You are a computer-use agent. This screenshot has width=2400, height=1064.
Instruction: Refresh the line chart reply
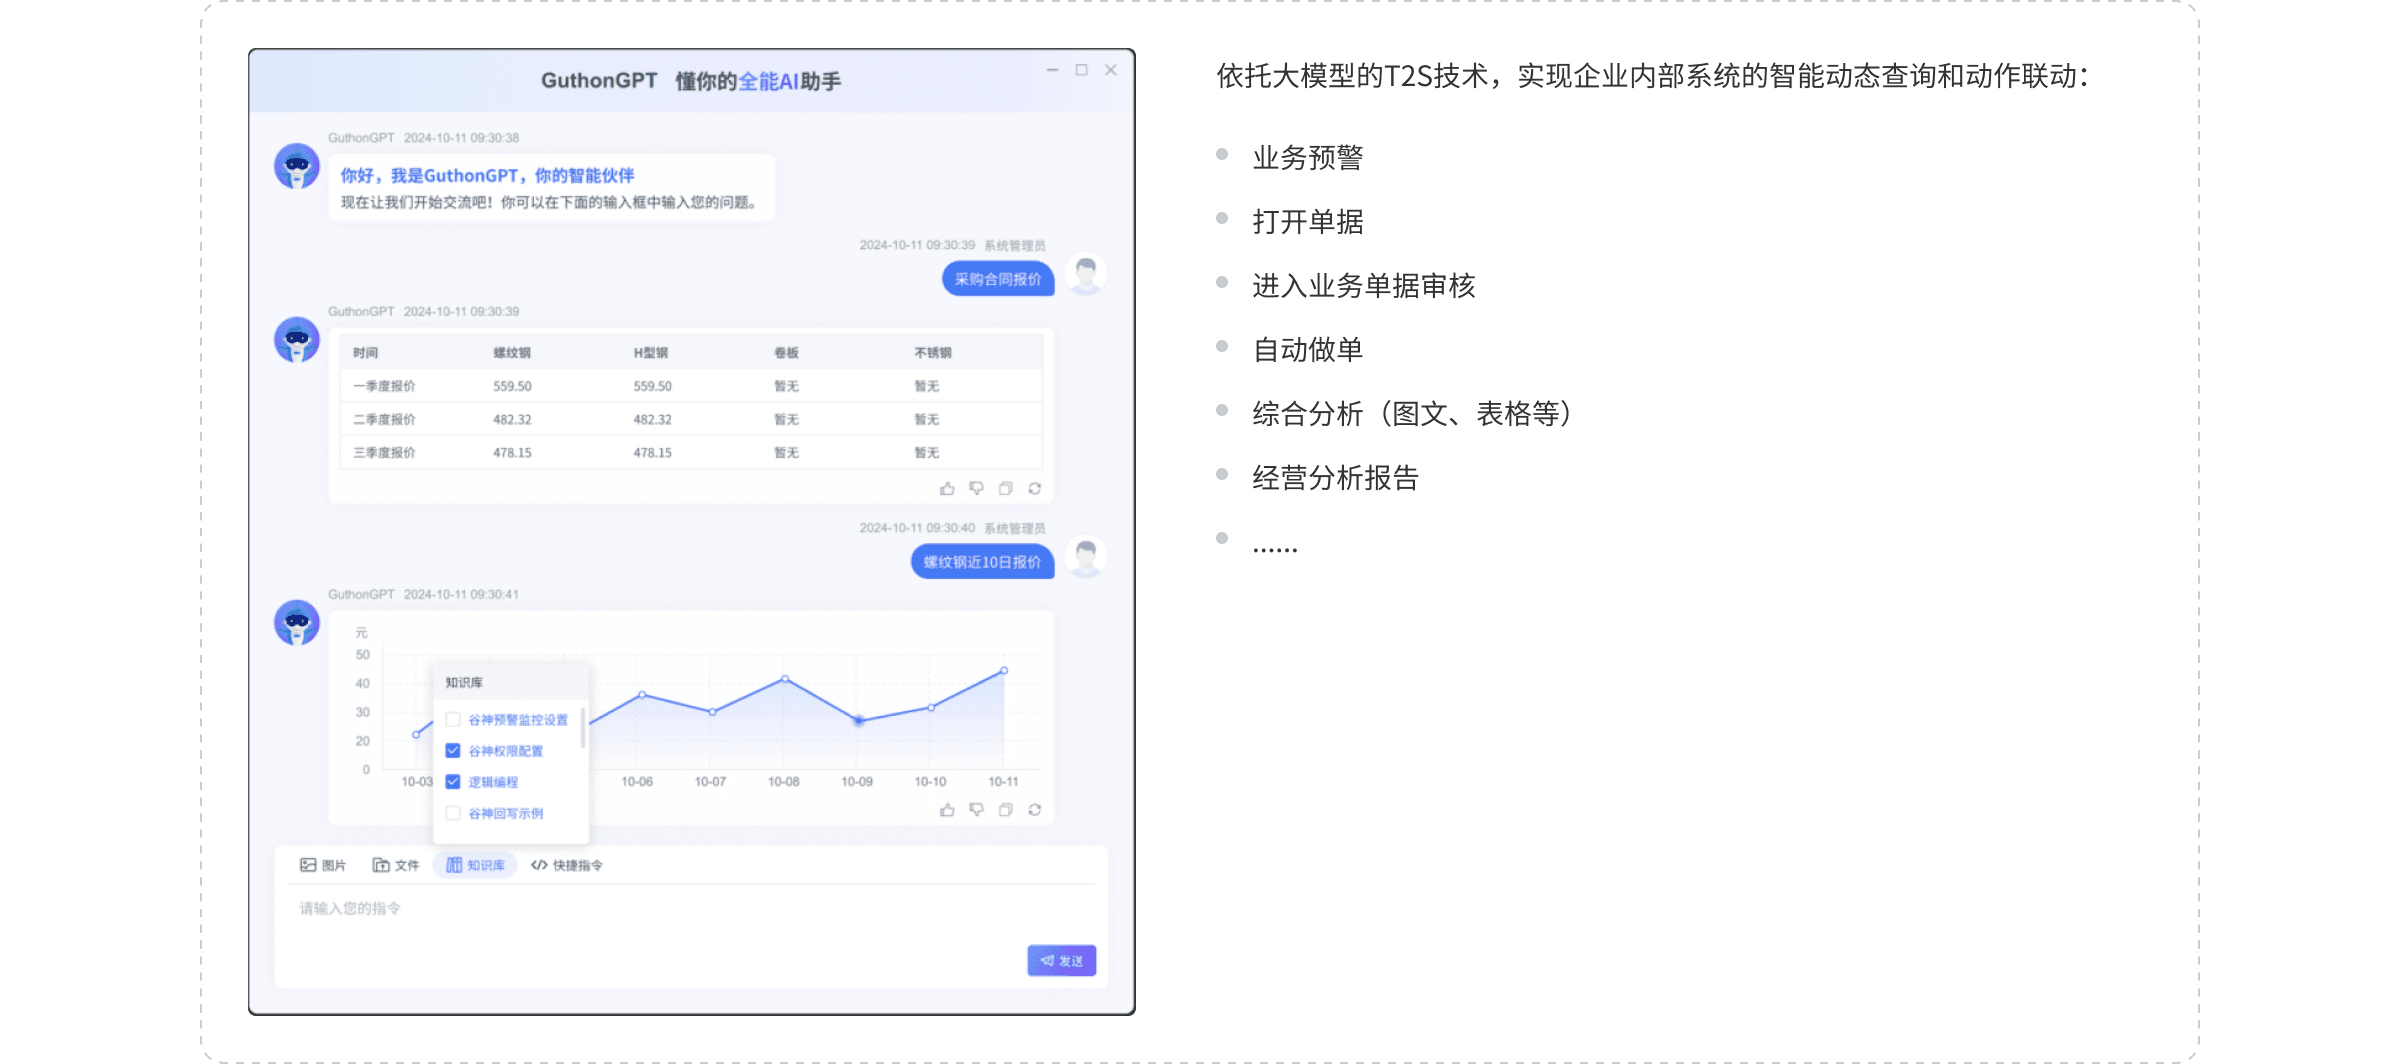tap(1034, 810)
